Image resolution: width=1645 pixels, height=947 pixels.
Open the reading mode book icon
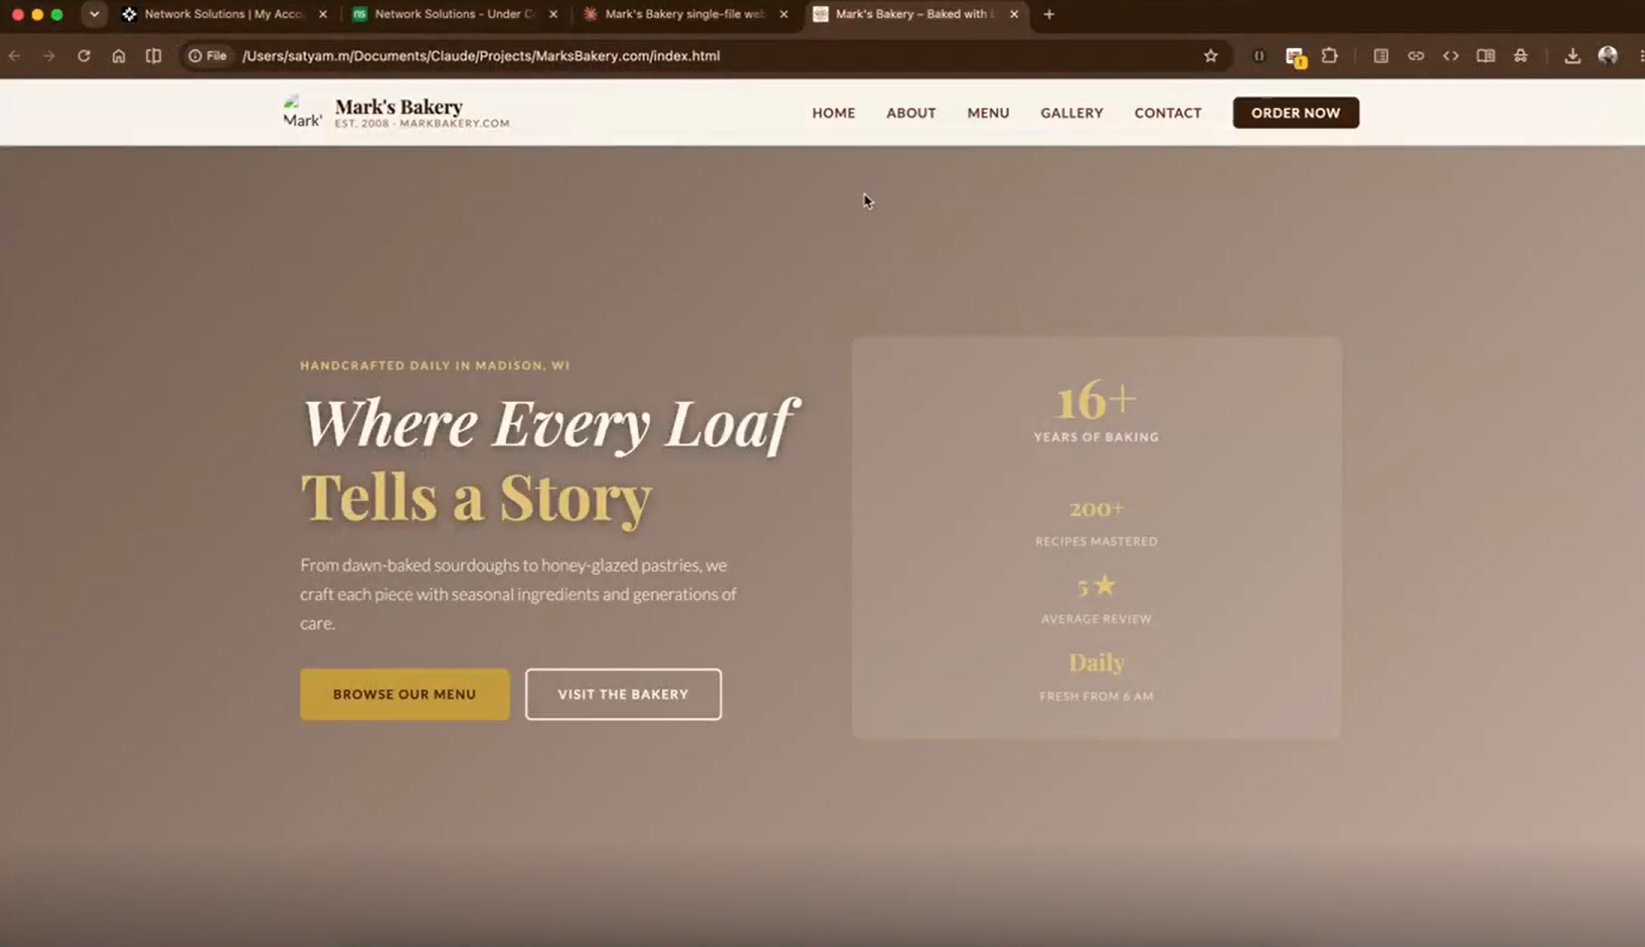[x=1486, y=56]
